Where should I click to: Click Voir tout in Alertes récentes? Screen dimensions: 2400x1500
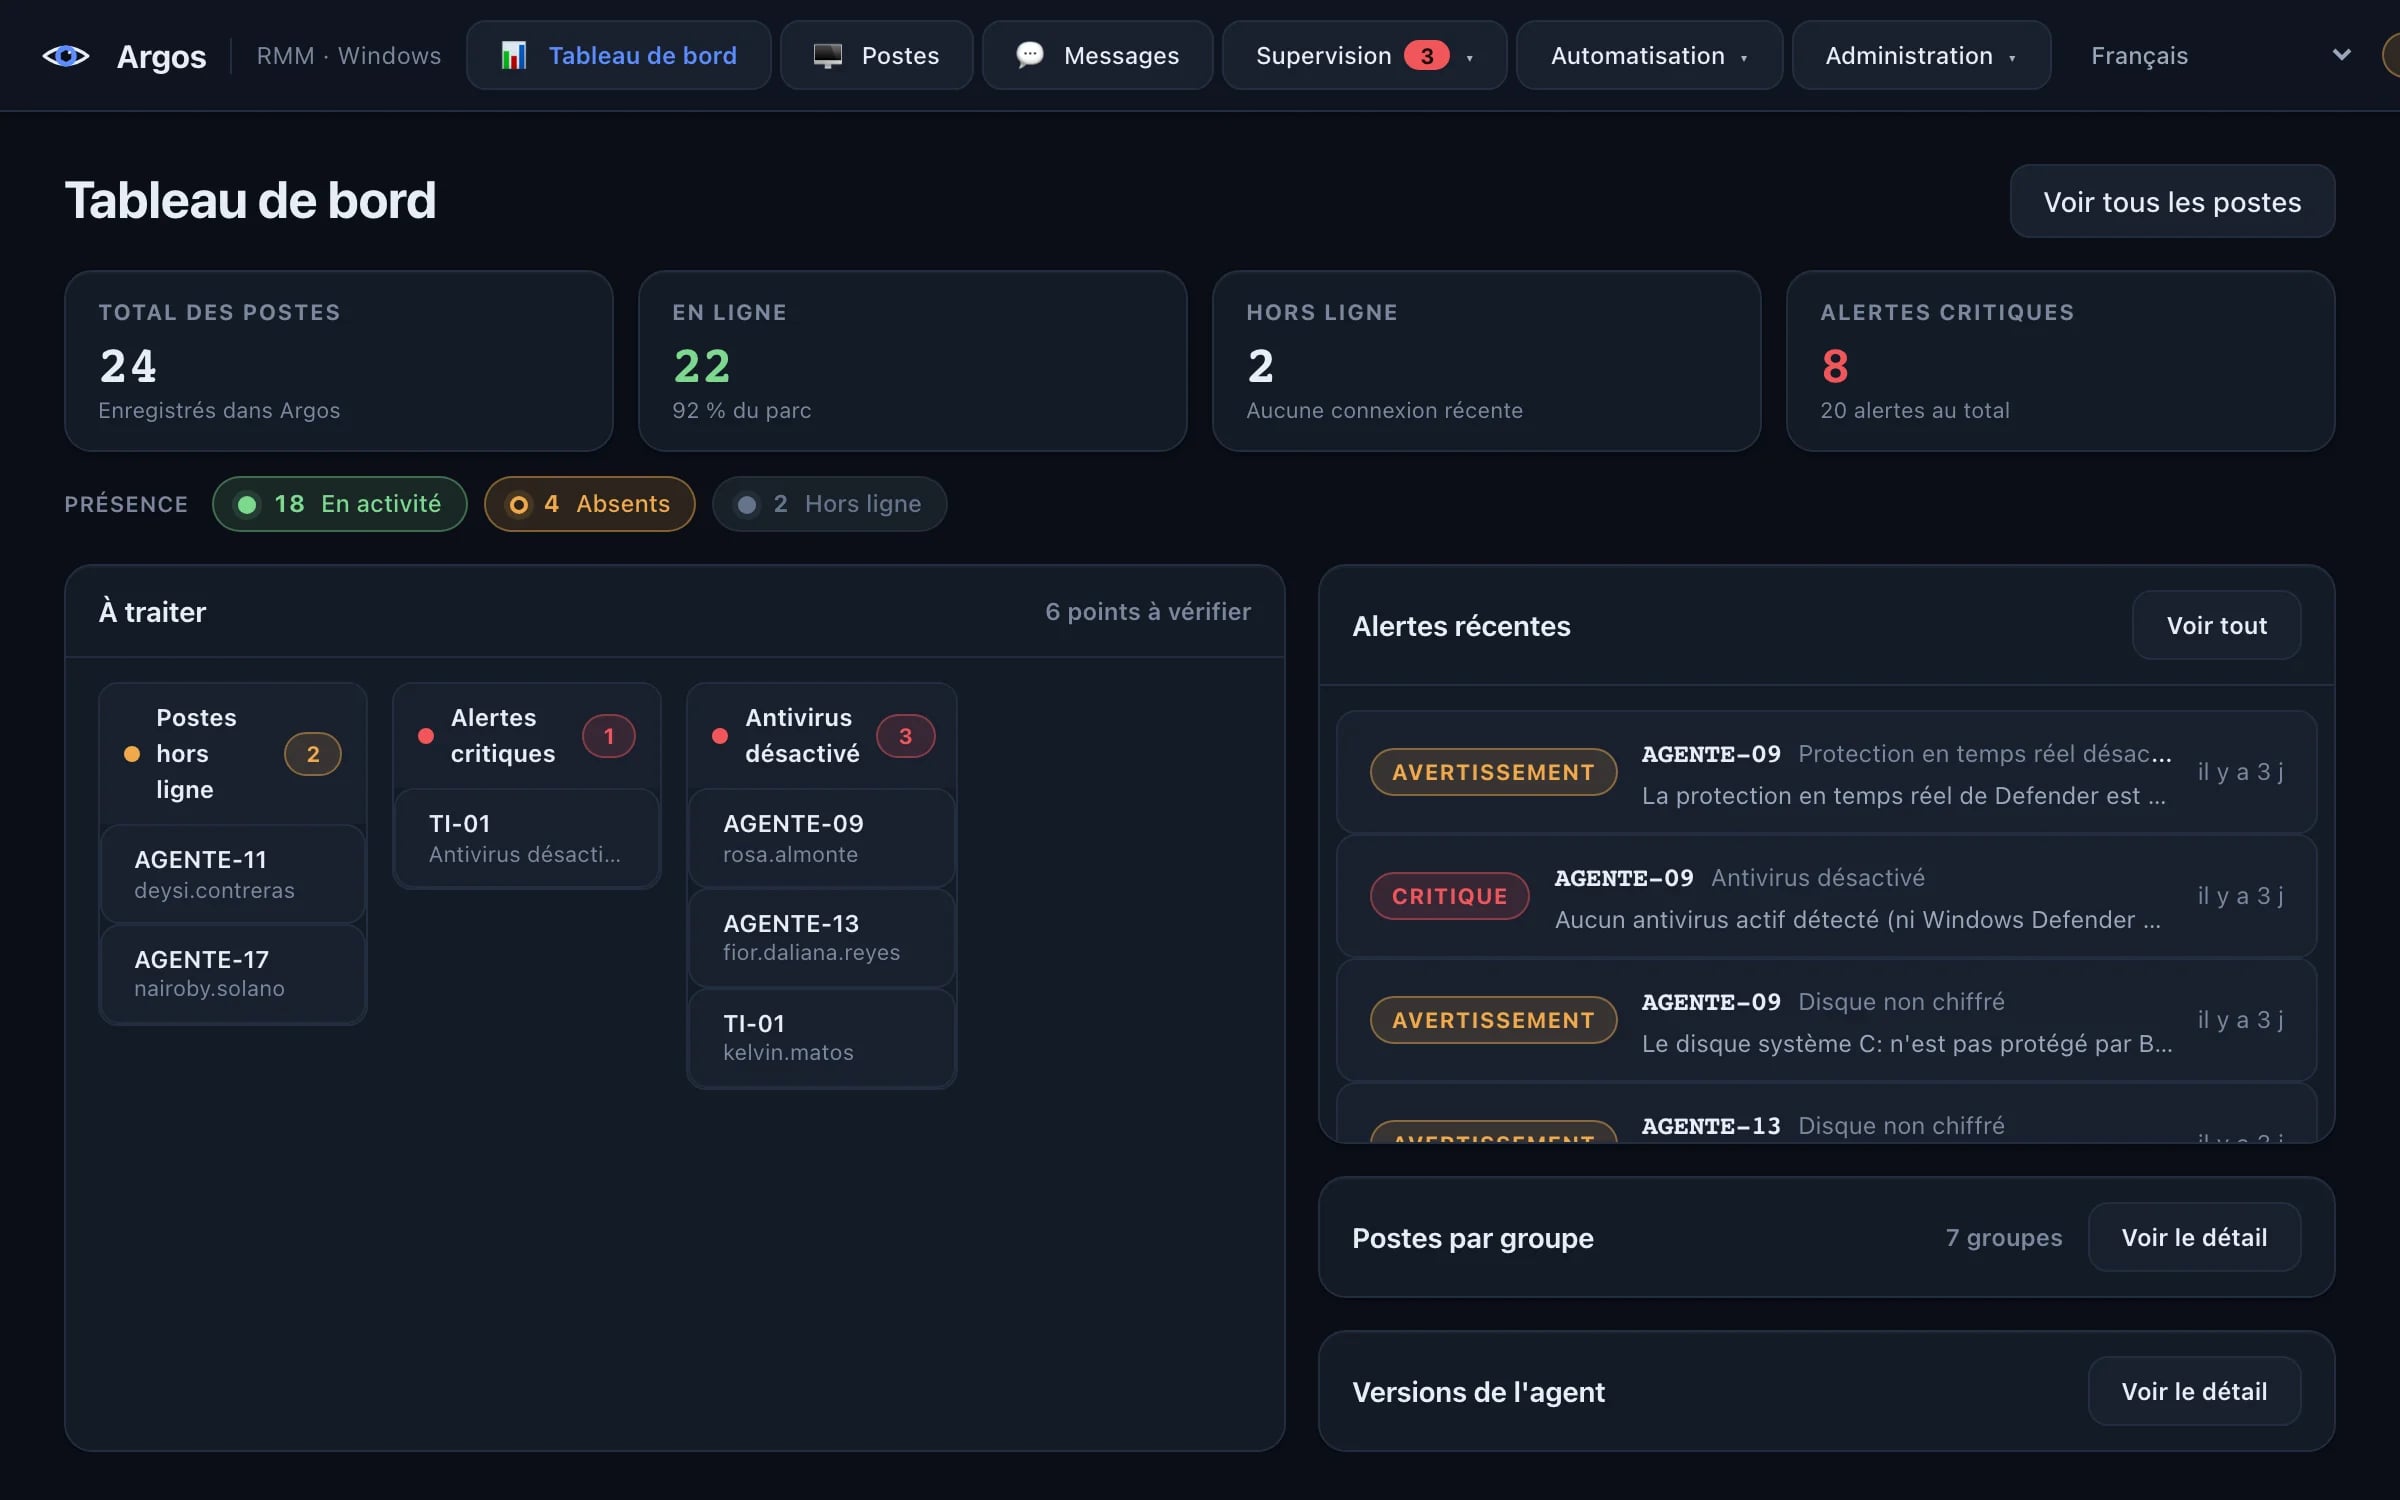[2216, 625]
